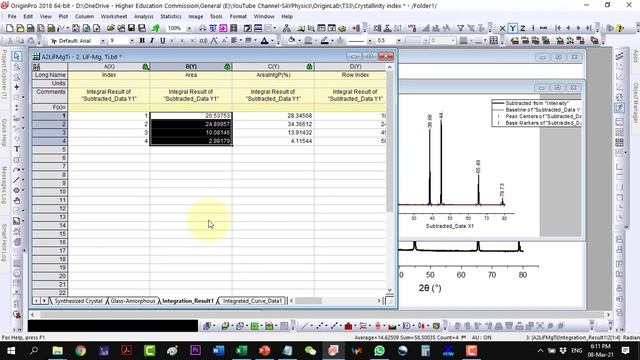Viewport: 640px width, 360px height.
Task: Click the area plot icon in bottom toolbar
Action: pos(392,326)
